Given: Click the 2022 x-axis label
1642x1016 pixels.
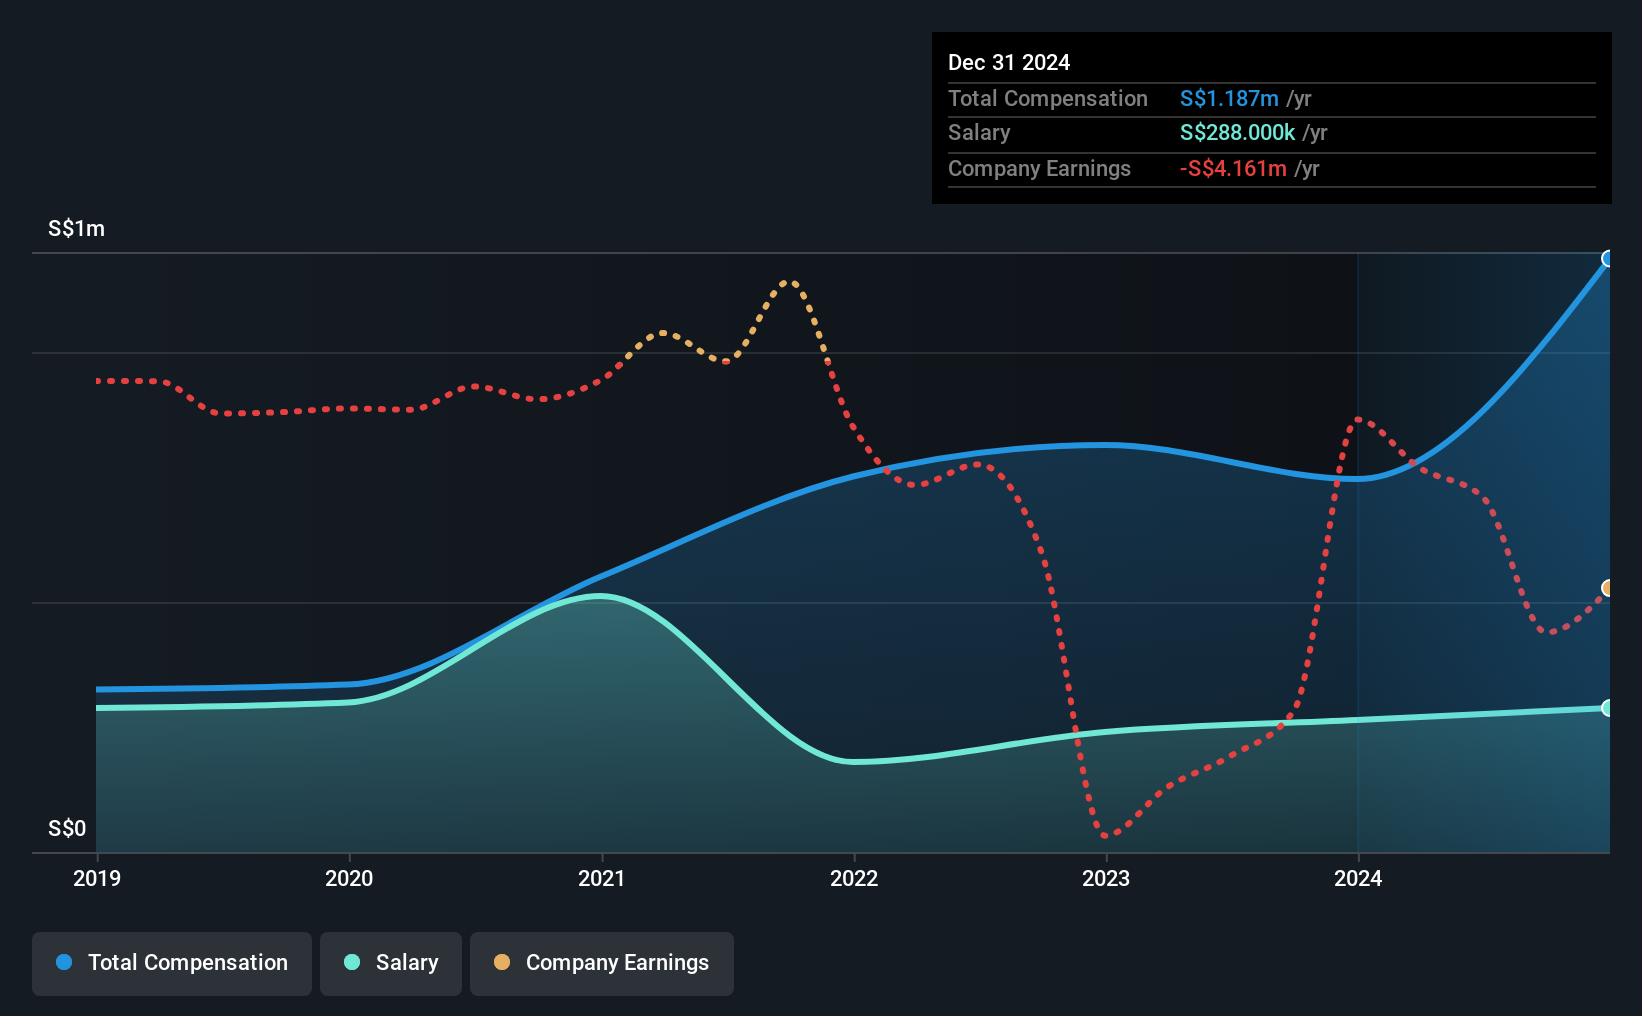Looking at the screenshot, I should point(854,878).
